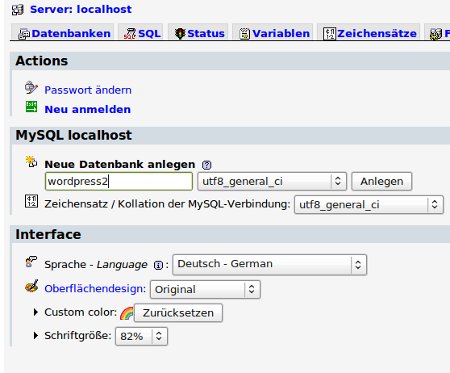The image size is (450, 373).
Task: Click the Zeichensatz / Kollation der MySQL-Verbindung label
Action: [167, 204]
